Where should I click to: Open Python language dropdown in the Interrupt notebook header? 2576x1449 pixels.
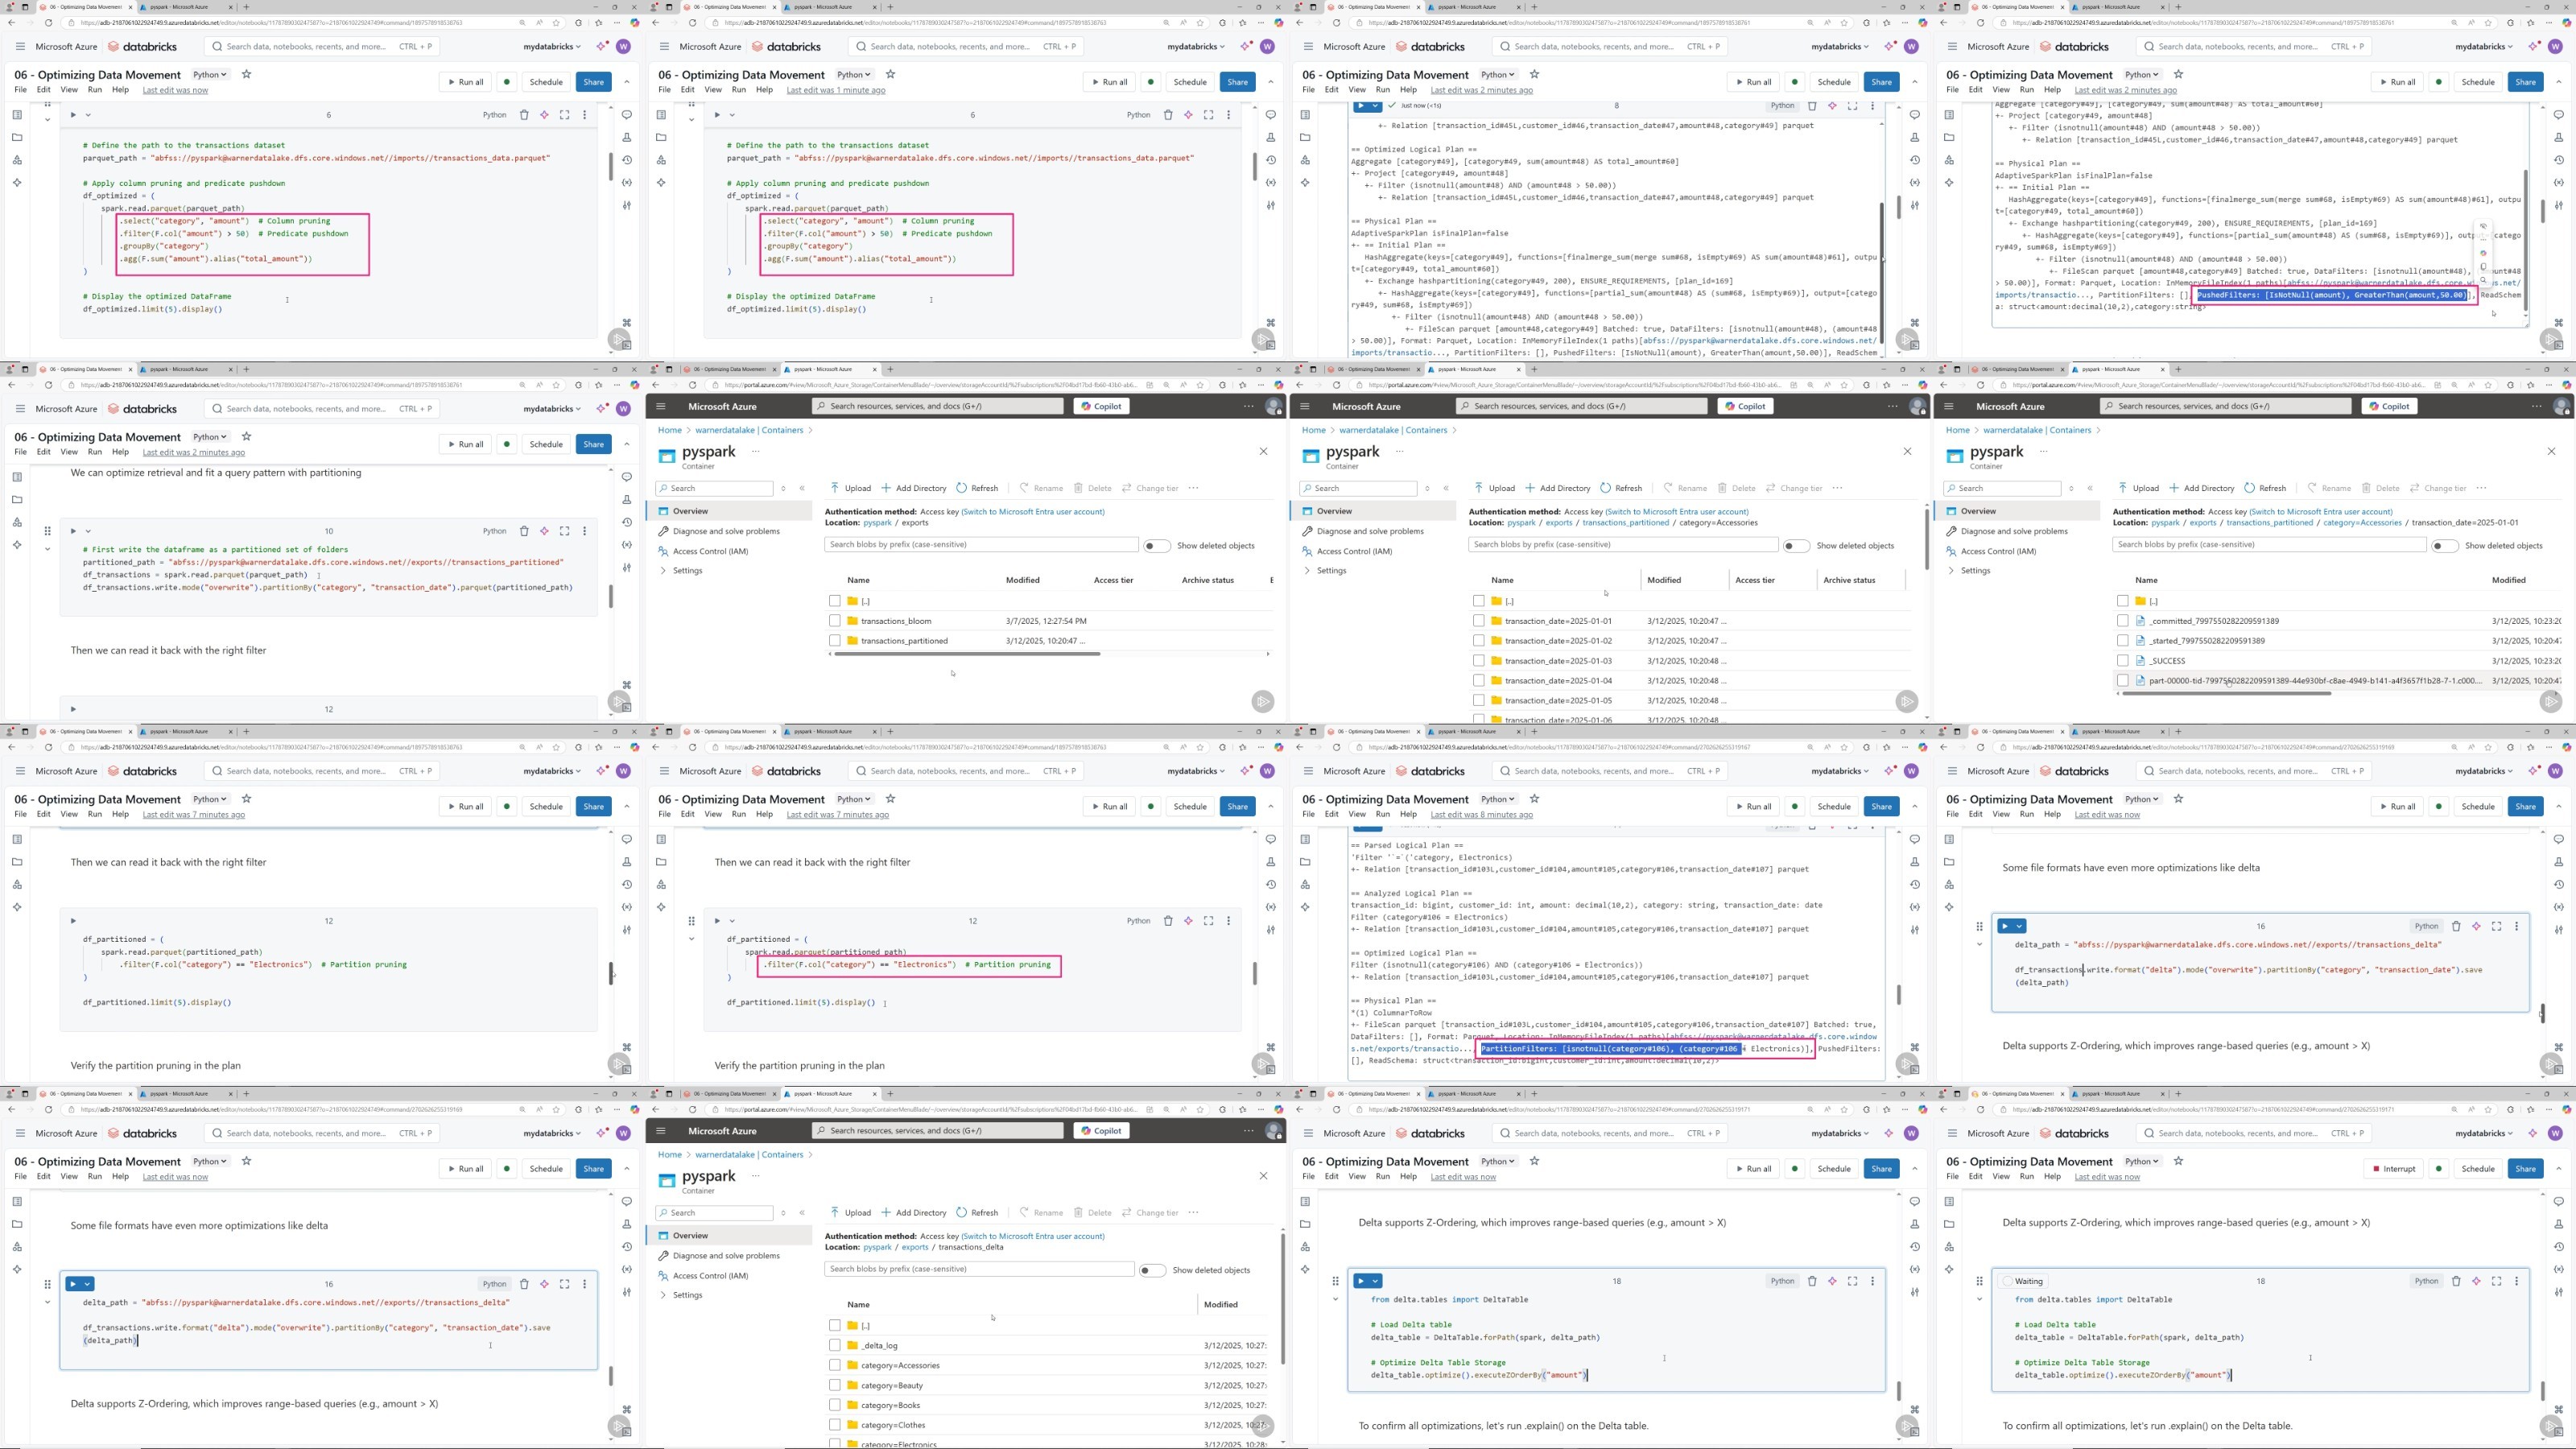pyautogui.click(x=2143, y=1161)
